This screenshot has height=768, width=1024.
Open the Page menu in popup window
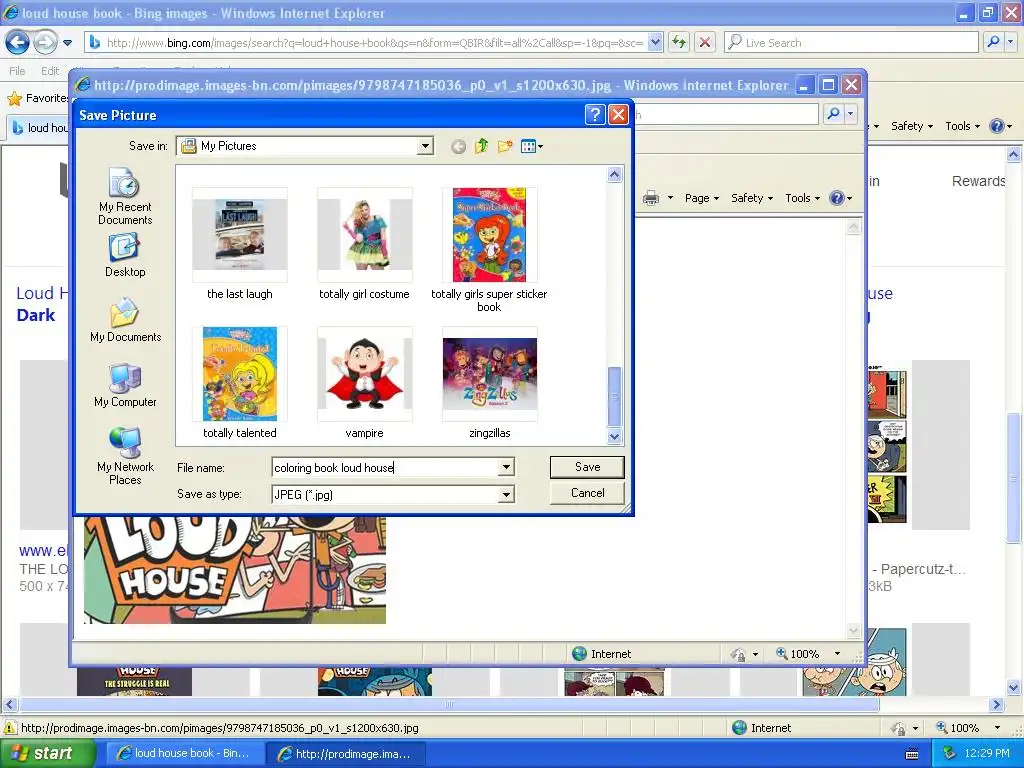[701, 198]
